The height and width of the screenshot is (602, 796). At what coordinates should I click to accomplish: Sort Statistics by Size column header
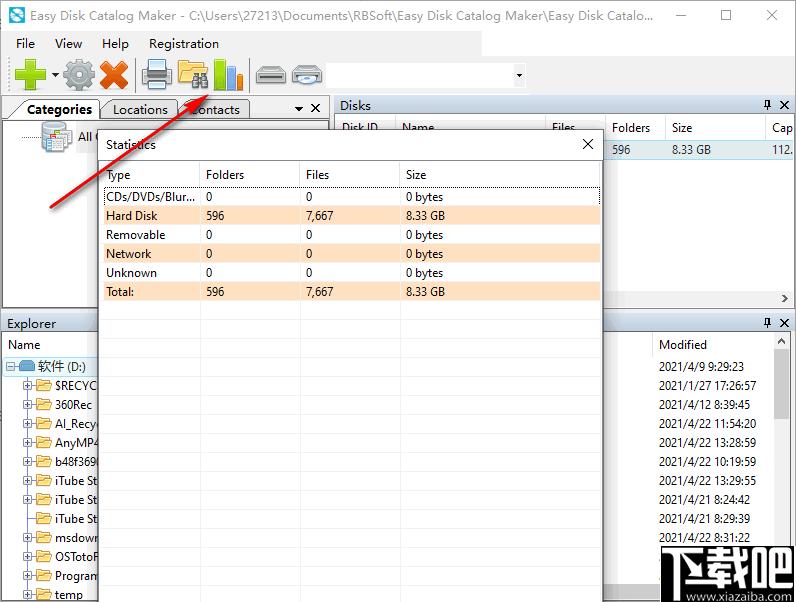point(500,175)
